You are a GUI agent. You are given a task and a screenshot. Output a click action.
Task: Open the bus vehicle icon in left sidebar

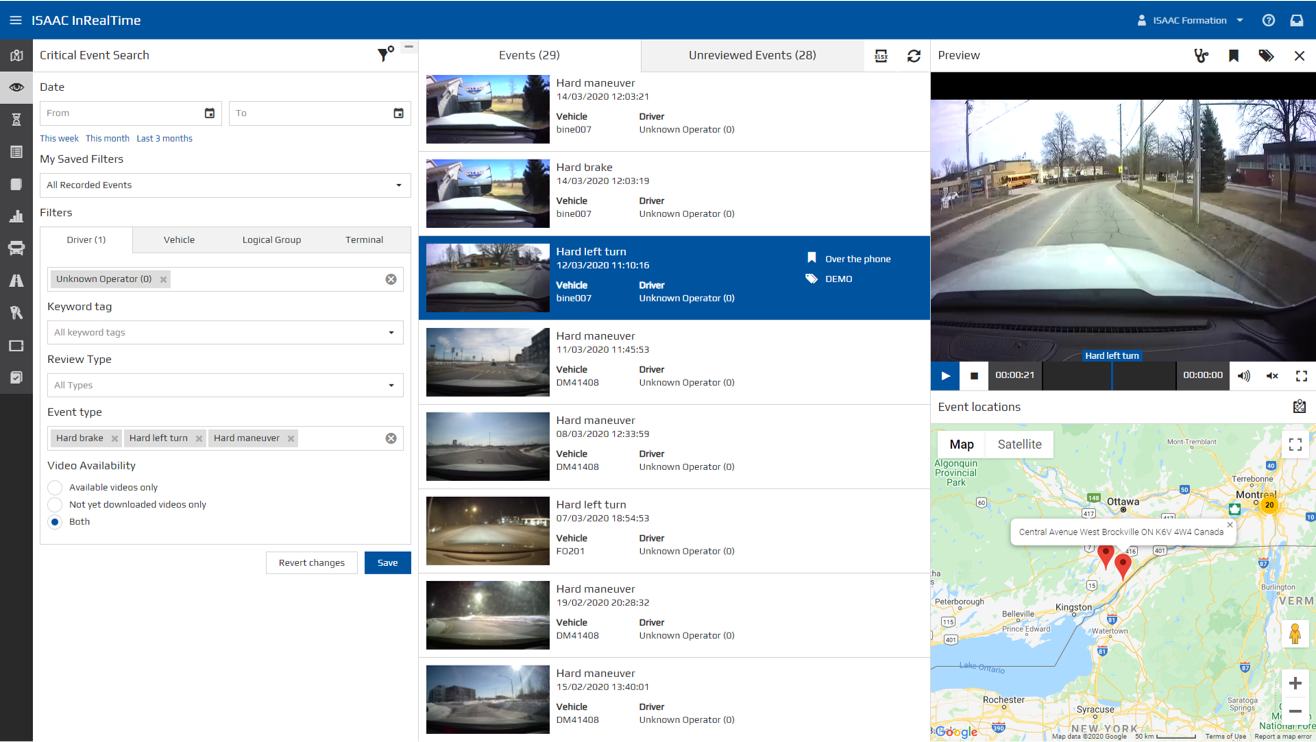click(16, 248)
